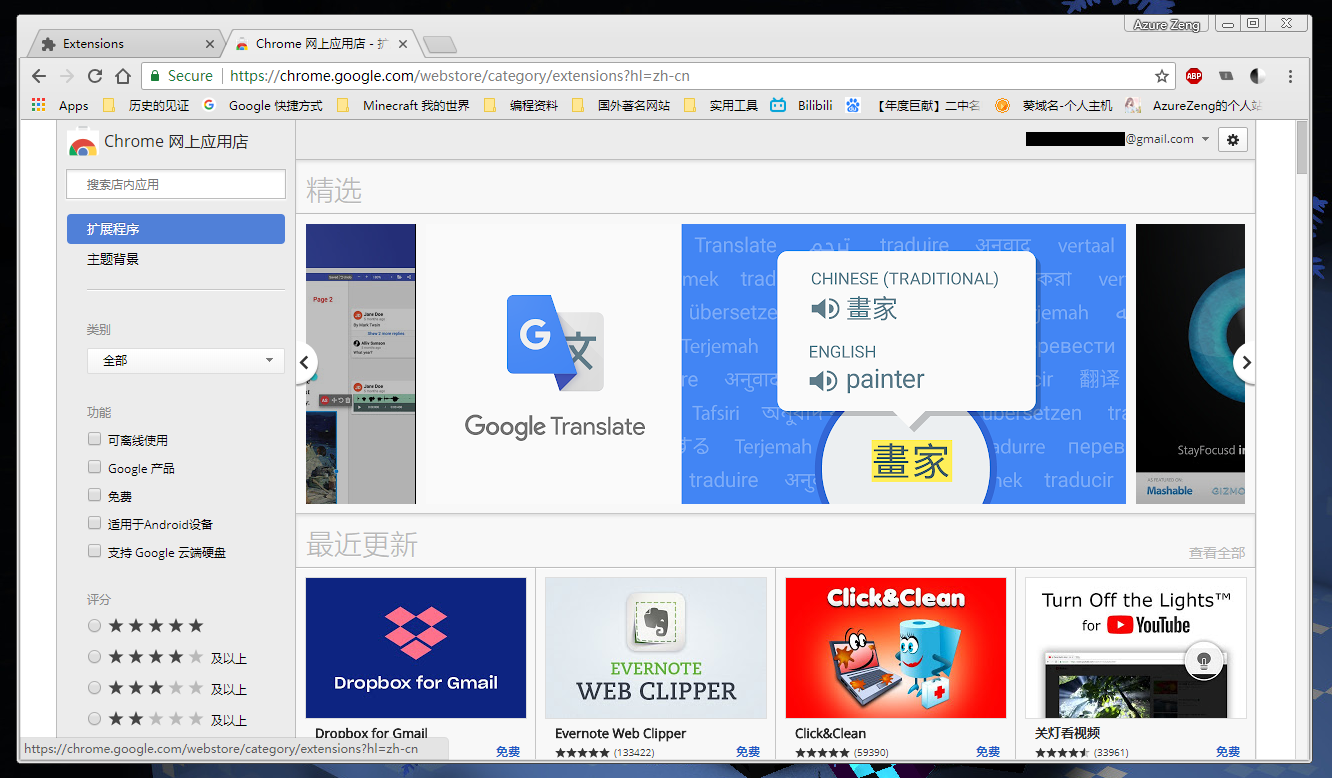Enable the 适用于Android设备 checkbox
The height and width of the screenshot is (778, 1332).
pyautogui.click(x=94, y=523)
